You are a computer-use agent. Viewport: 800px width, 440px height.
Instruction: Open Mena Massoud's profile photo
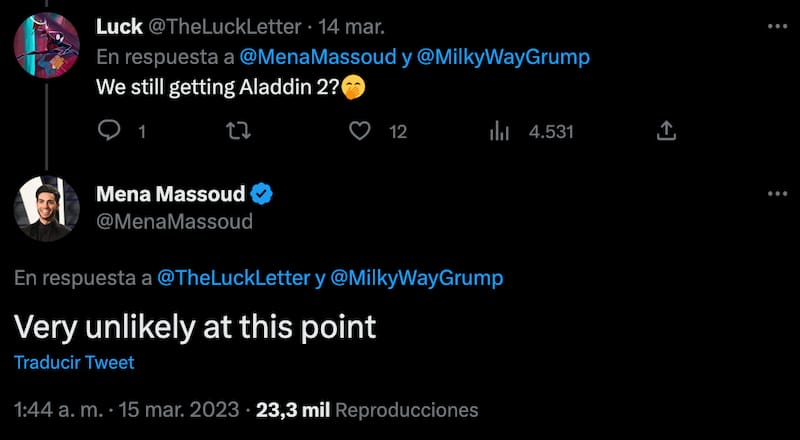click(x=47, y=210)
